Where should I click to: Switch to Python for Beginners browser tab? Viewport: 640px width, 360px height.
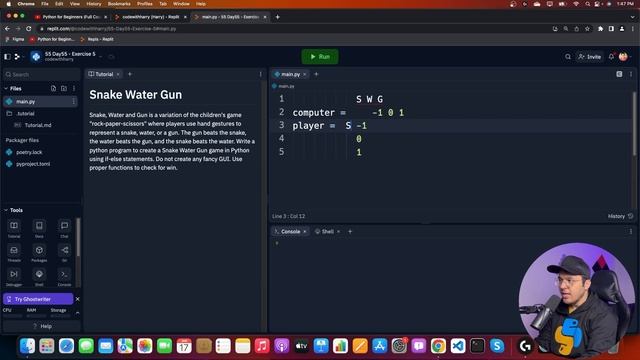pos(71,17)
